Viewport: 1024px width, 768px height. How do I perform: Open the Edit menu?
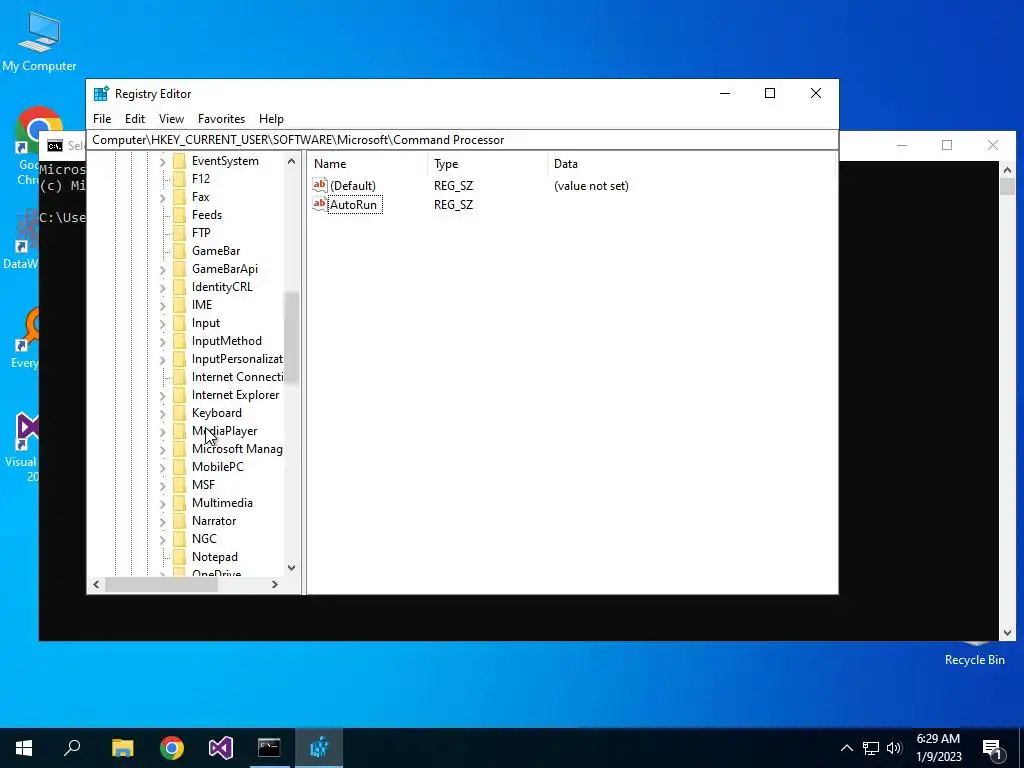coord(135,119)
